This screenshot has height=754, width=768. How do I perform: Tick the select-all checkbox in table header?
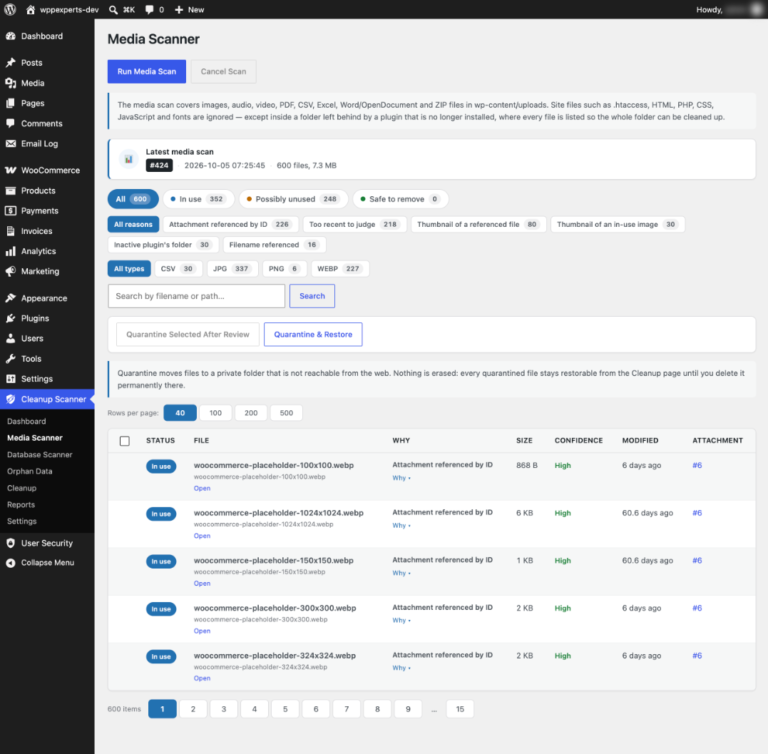(125, 441)
